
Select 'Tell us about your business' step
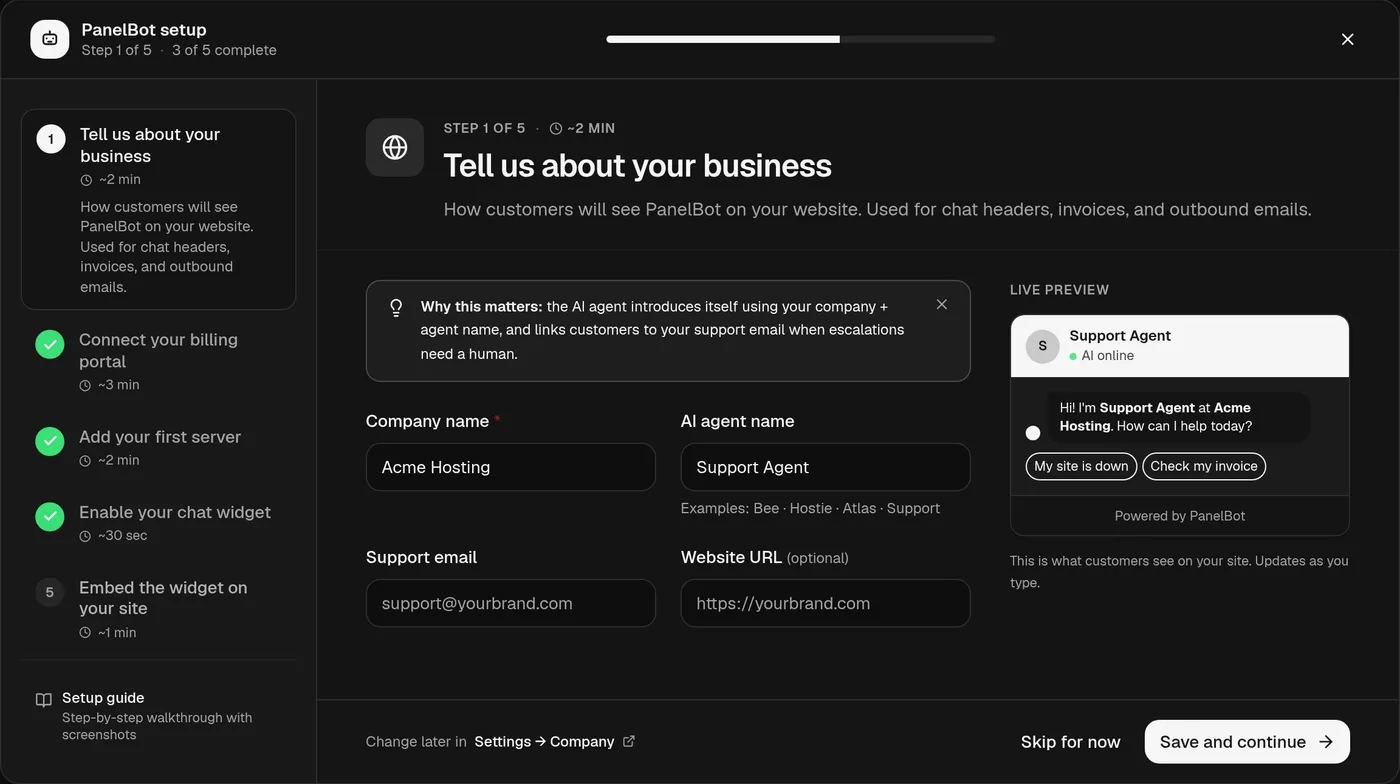click(x=158, y=209)
